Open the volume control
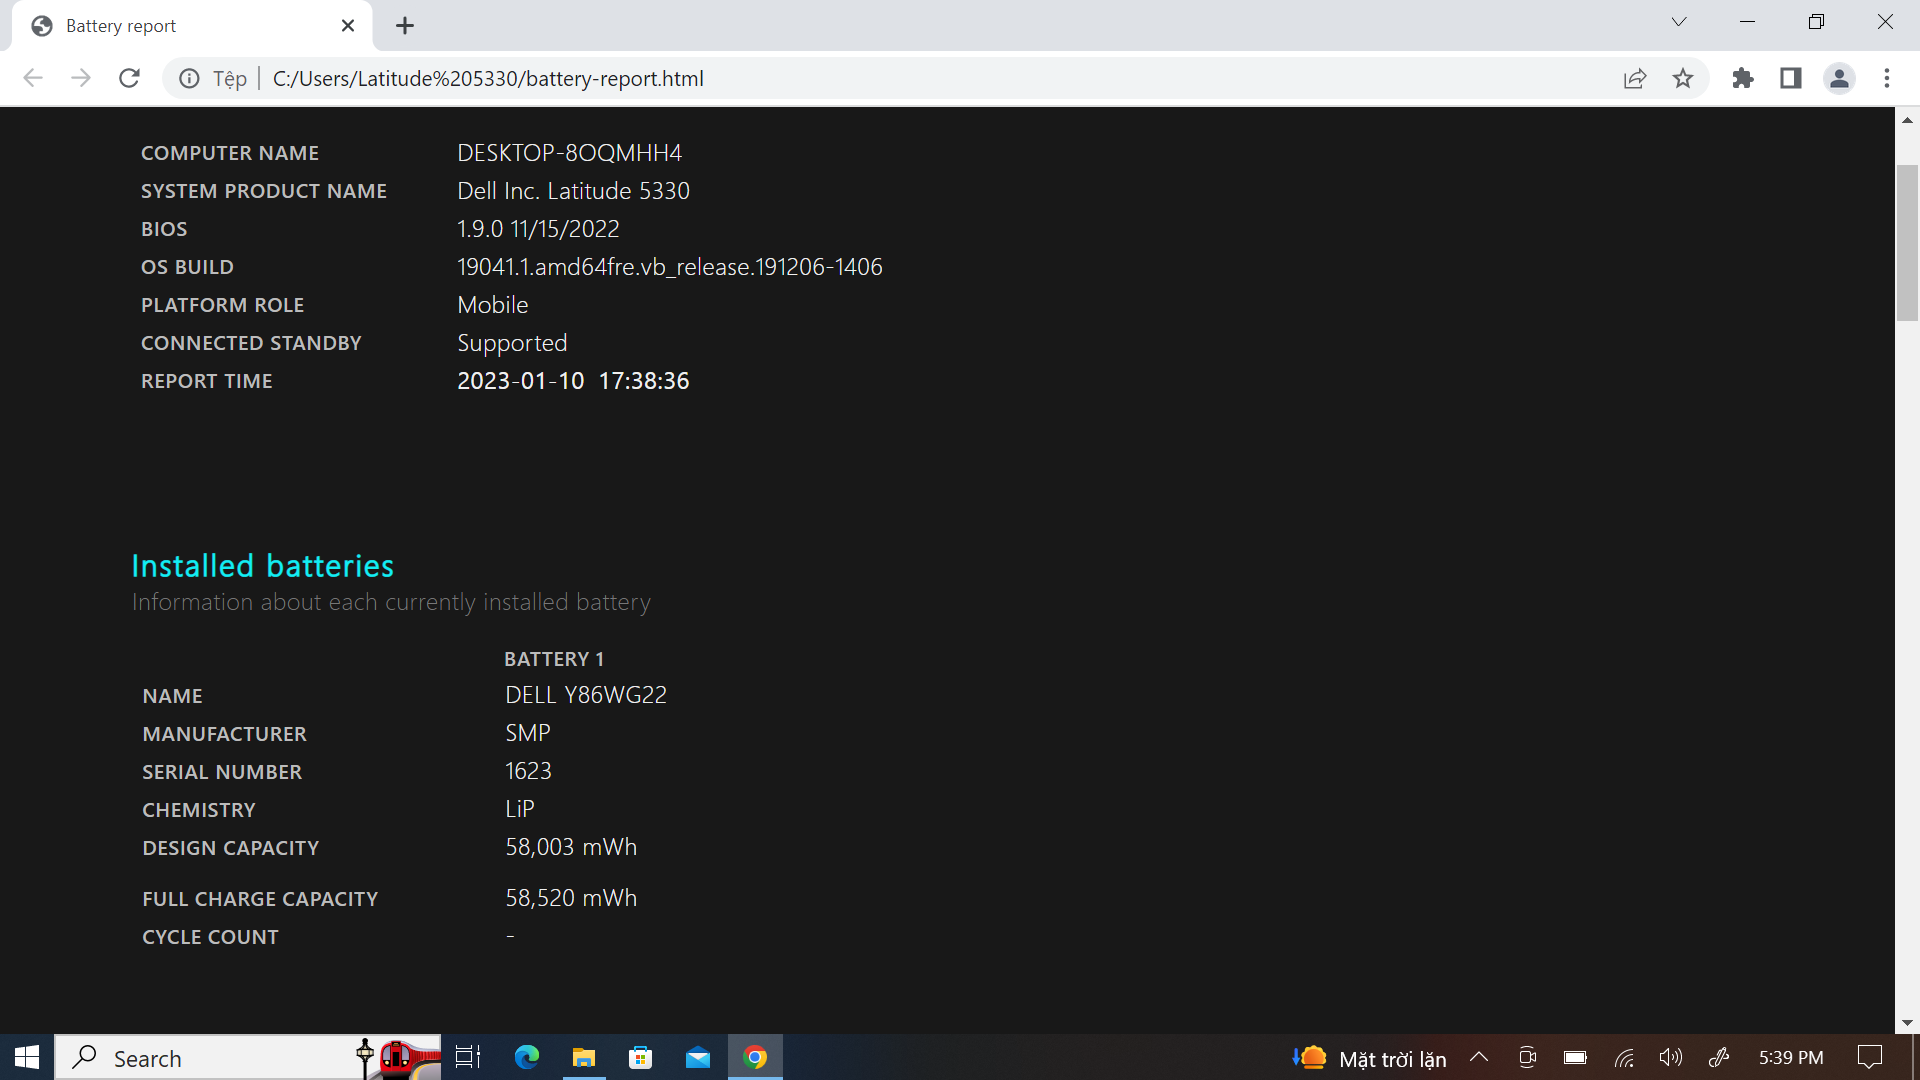The image size is (1920, 1080). coord(1670,1057)
